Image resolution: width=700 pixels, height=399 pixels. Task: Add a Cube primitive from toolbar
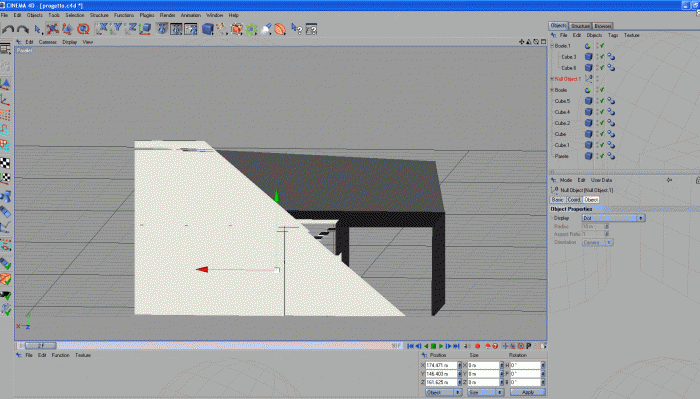208,29
